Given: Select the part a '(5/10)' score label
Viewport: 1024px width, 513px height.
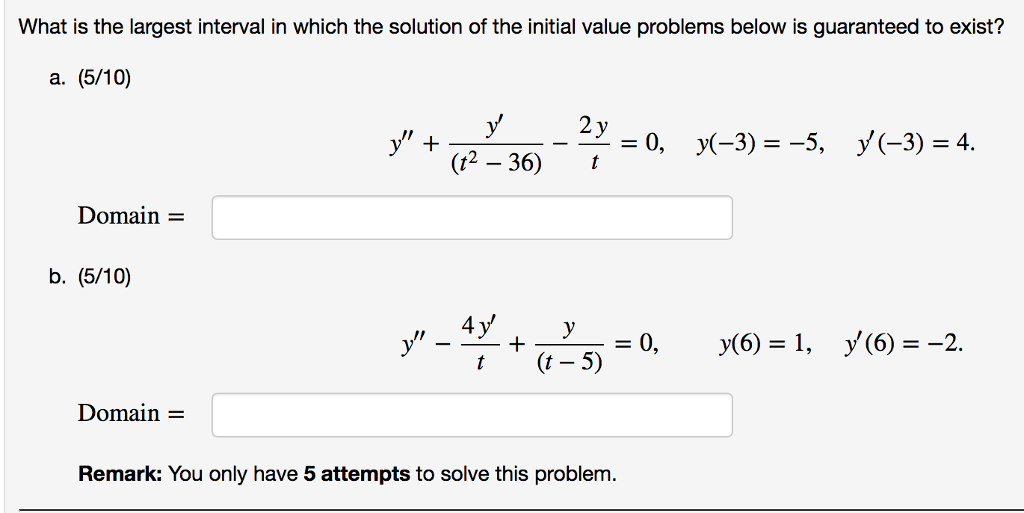Looking at the screenshot, I should click(104, 78).
